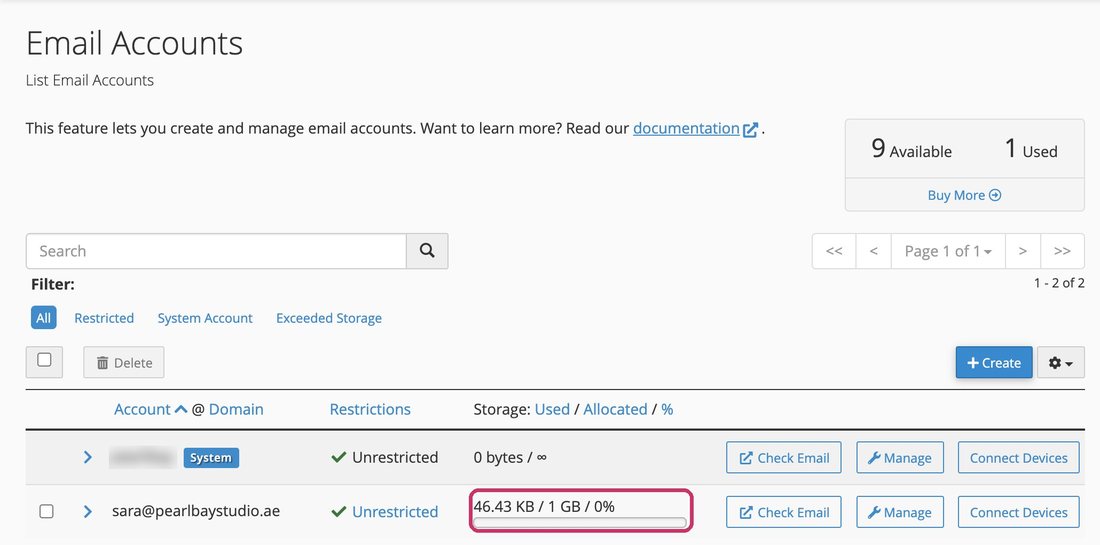Click the Unrestricted link for sara@pearlbaystudio.ae

pyautogui.click(x=395, y=512)
